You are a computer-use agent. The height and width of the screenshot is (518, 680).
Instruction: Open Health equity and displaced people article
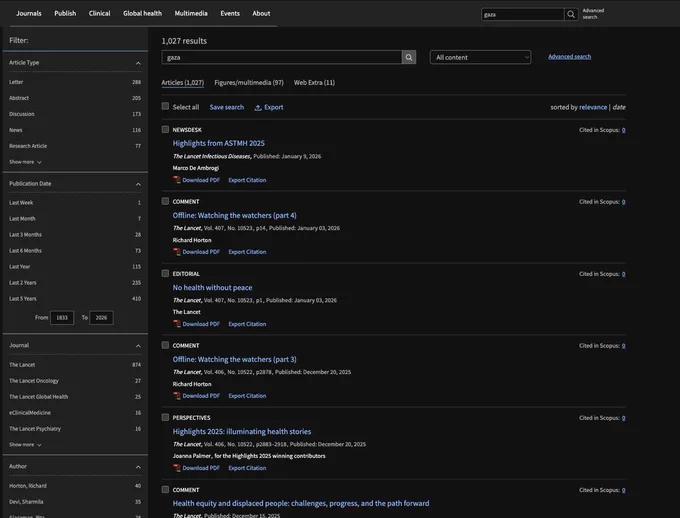(301, 503)
